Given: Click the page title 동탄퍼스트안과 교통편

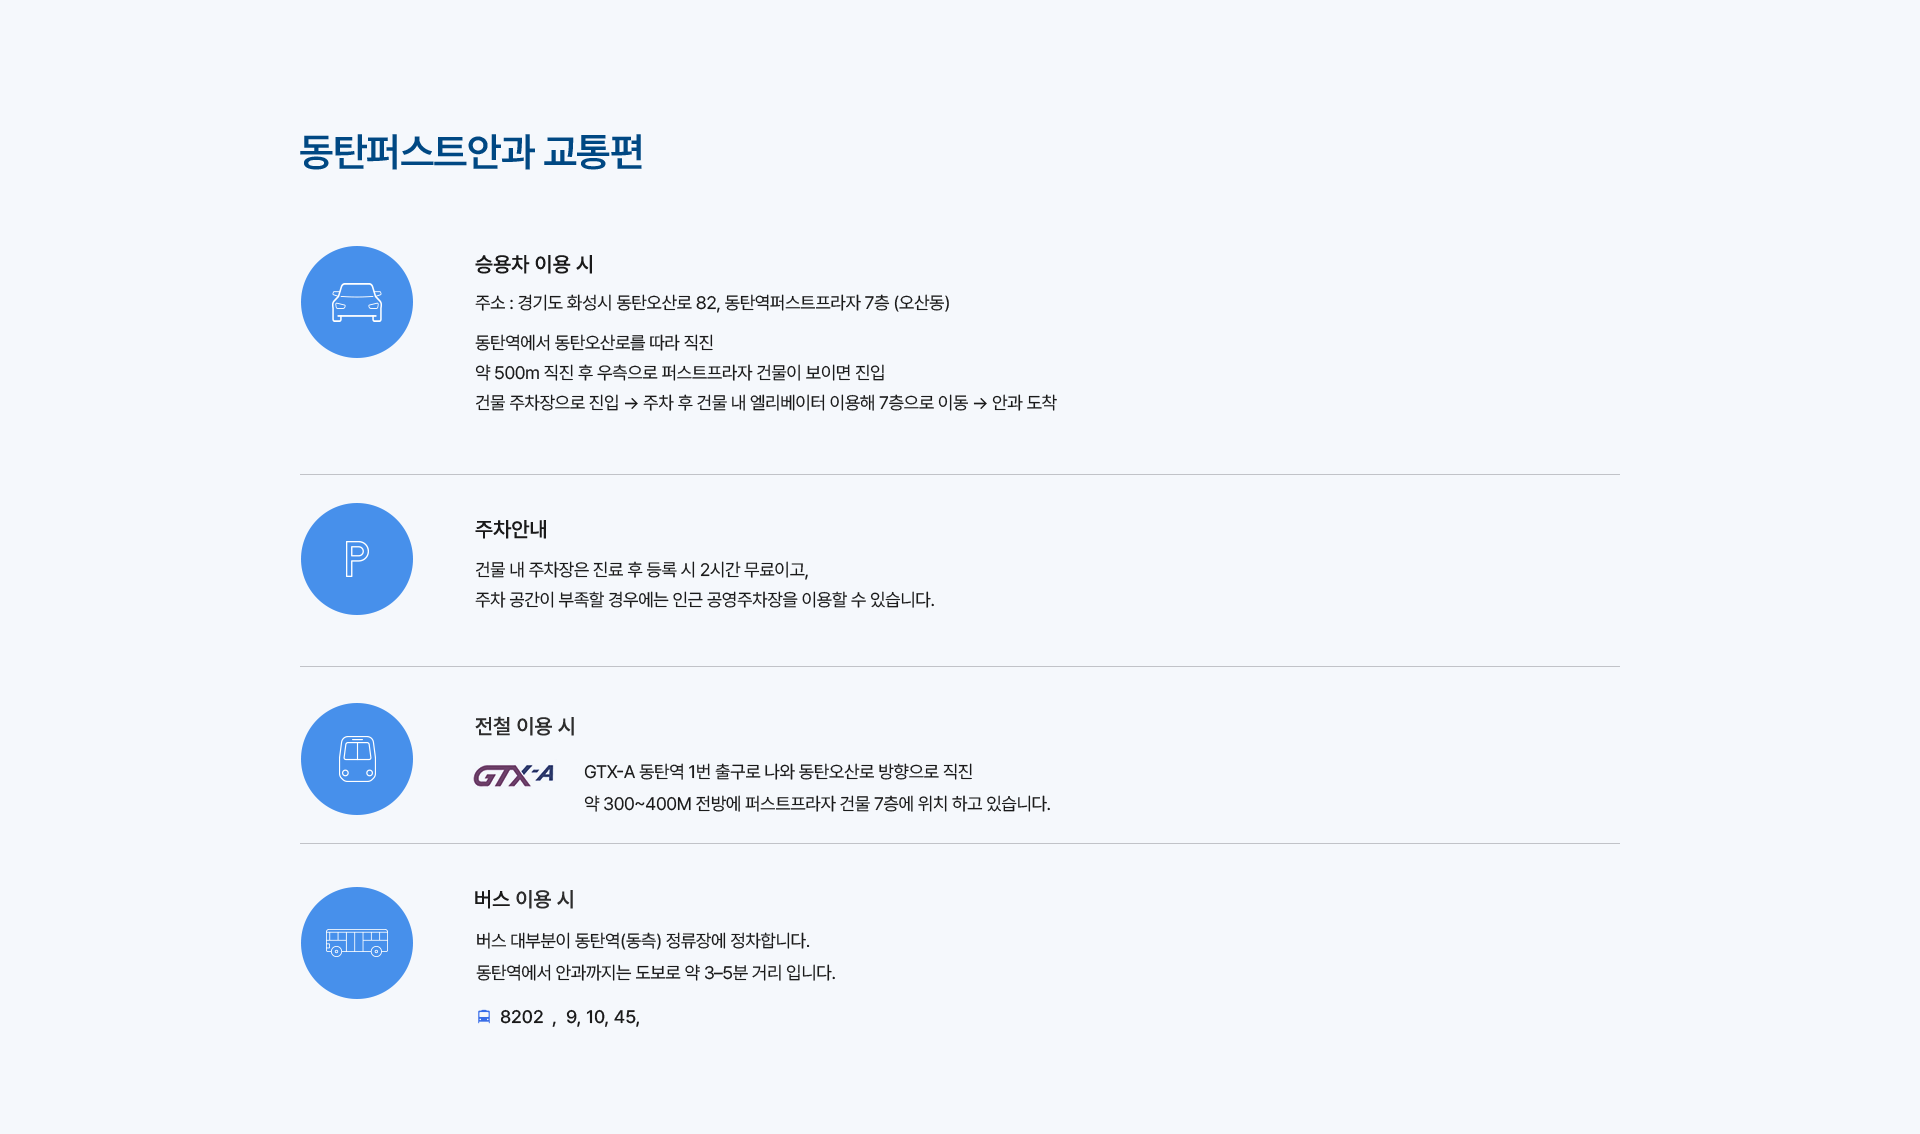Looking at the screenshot, I should coord(471,152).
